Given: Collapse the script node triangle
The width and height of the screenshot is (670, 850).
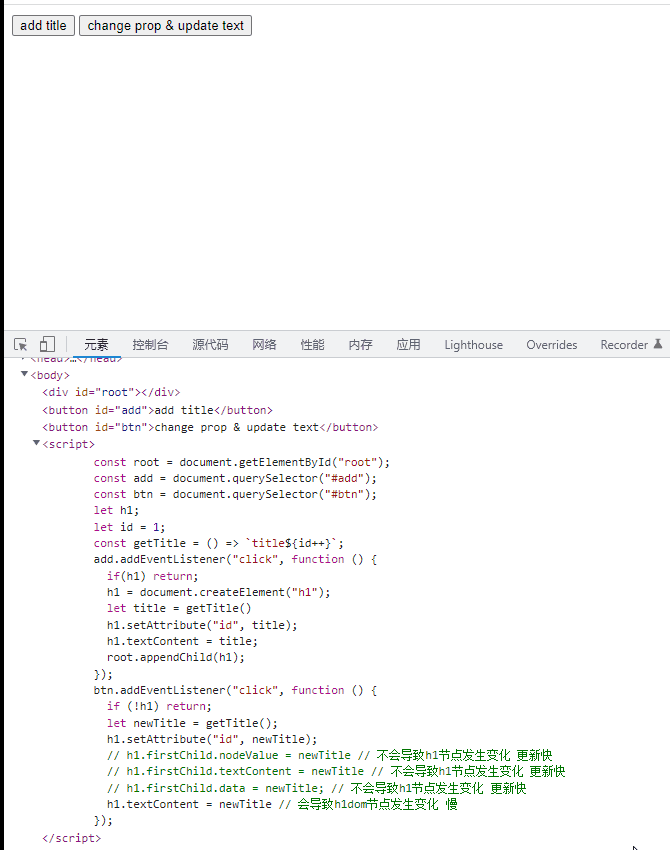Looking at the screenshot, I should point(36,443).
